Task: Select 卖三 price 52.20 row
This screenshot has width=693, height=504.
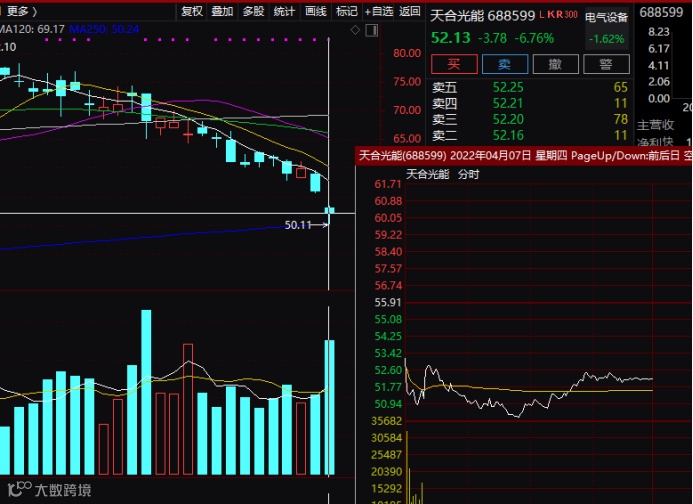Action: (x=529, y=119)
